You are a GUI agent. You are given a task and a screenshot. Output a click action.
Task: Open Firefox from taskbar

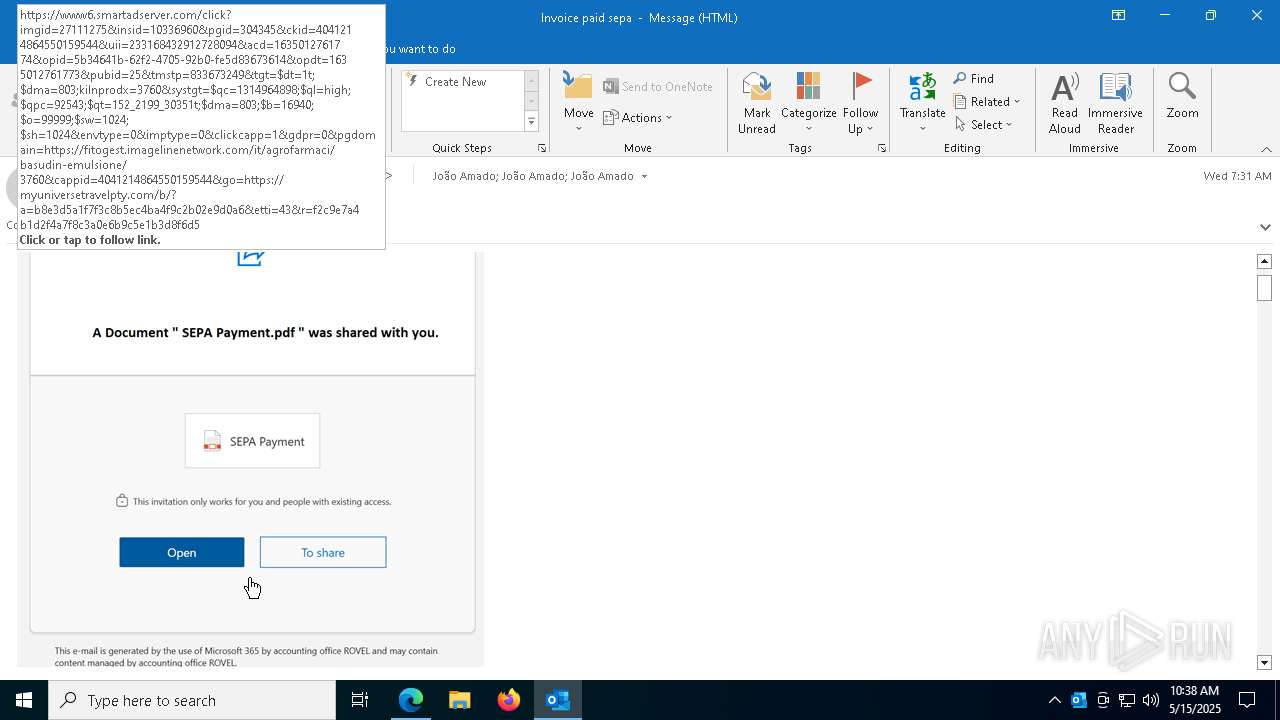pyautogui.click(x=509, y=700)
